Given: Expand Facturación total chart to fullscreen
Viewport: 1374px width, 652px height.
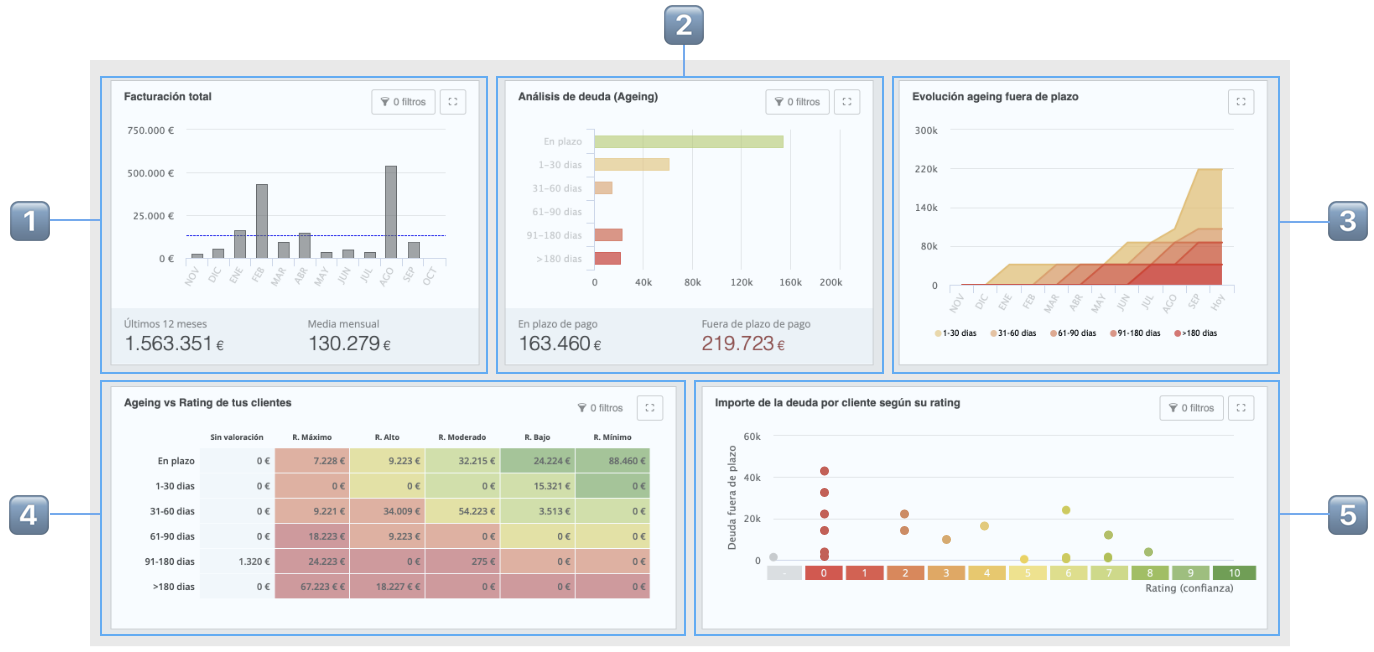Looking at the screenshot, I should click(x=452, y=101).
